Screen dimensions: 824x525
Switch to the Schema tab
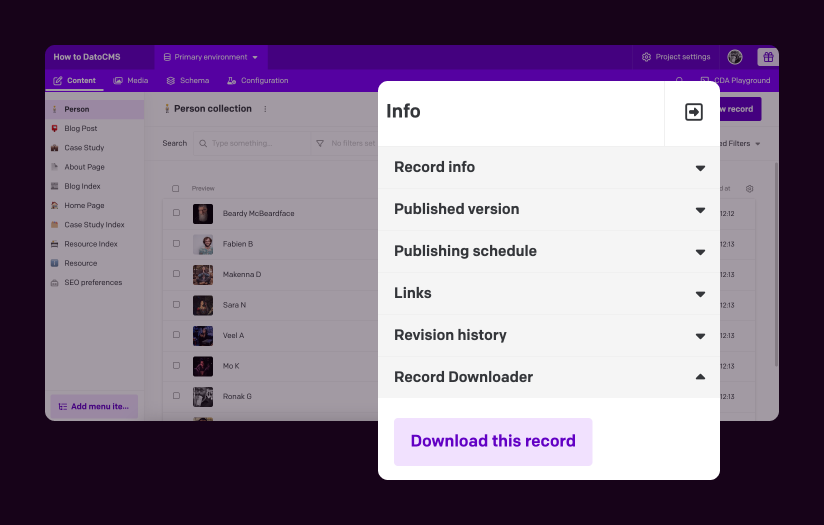(188, 80)
